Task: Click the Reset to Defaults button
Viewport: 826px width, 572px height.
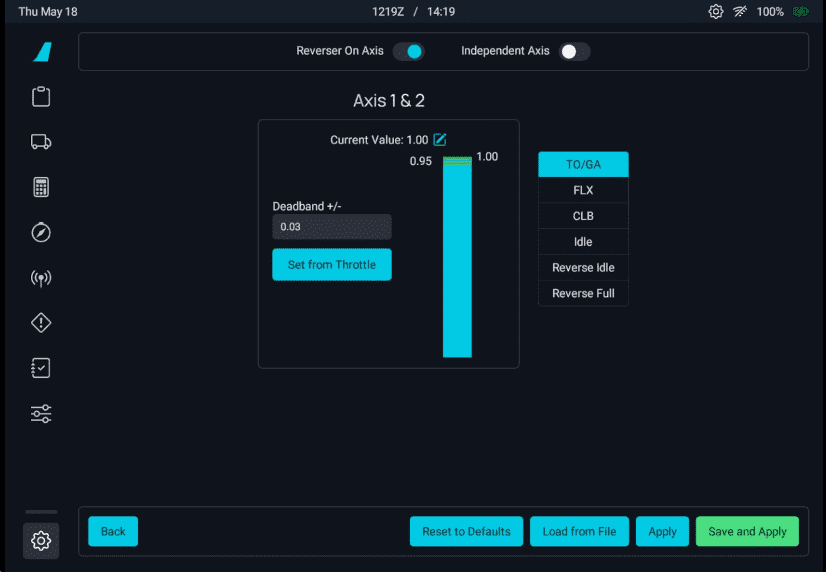Action: coord(466,531)
